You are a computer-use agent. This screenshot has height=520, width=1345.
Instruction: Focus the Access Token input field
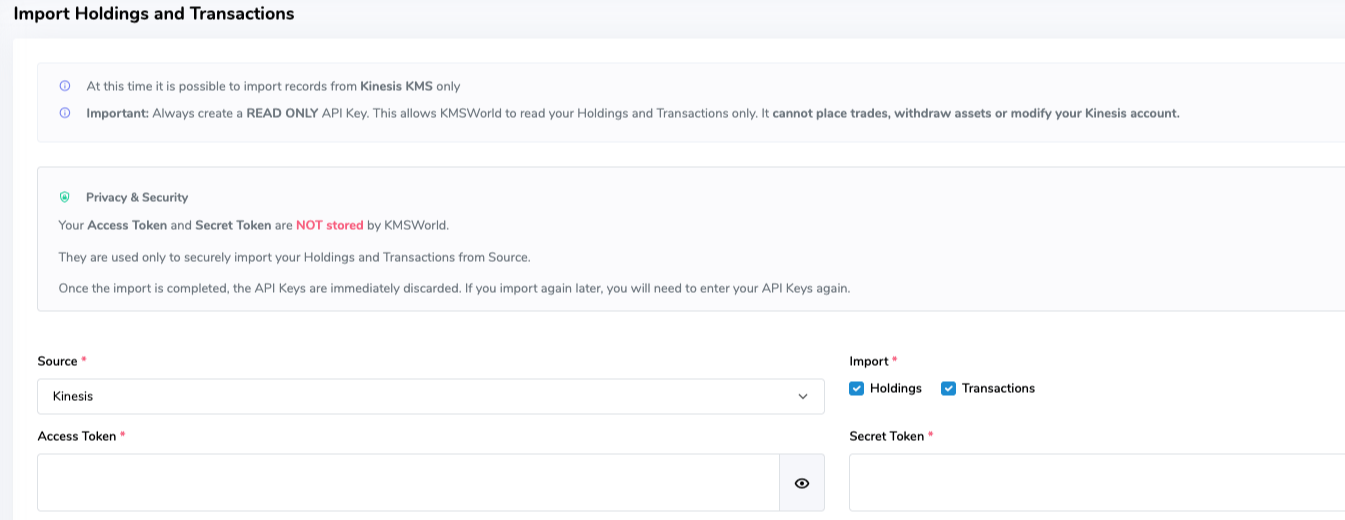coord(409,483)
